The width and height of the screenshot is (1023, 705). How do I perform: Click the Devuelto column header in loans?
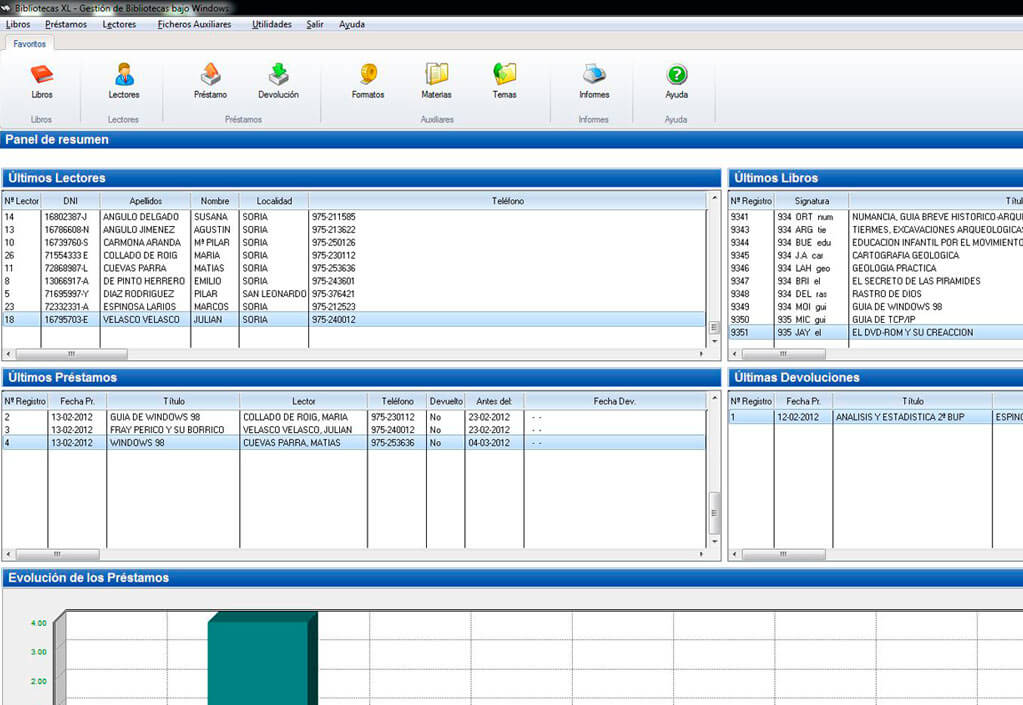pos(445,401)
